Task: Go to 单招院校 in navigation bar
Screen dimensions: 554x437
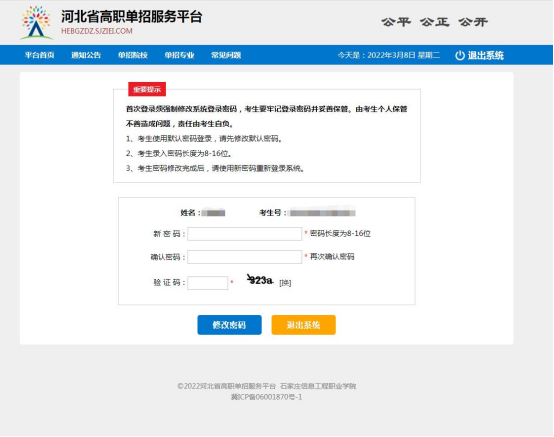Action: pyautogui.click(x=133, y=55)
